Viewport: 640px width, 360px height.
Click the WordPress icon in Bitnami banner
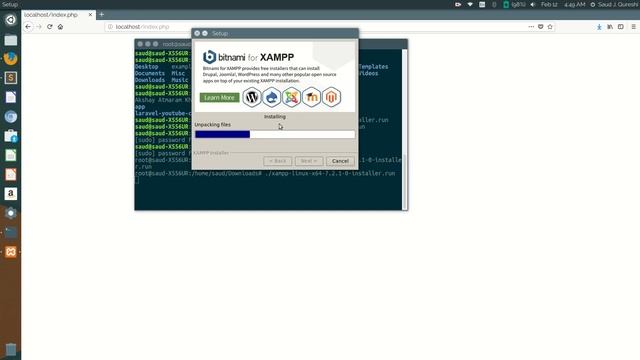(252, 97)
